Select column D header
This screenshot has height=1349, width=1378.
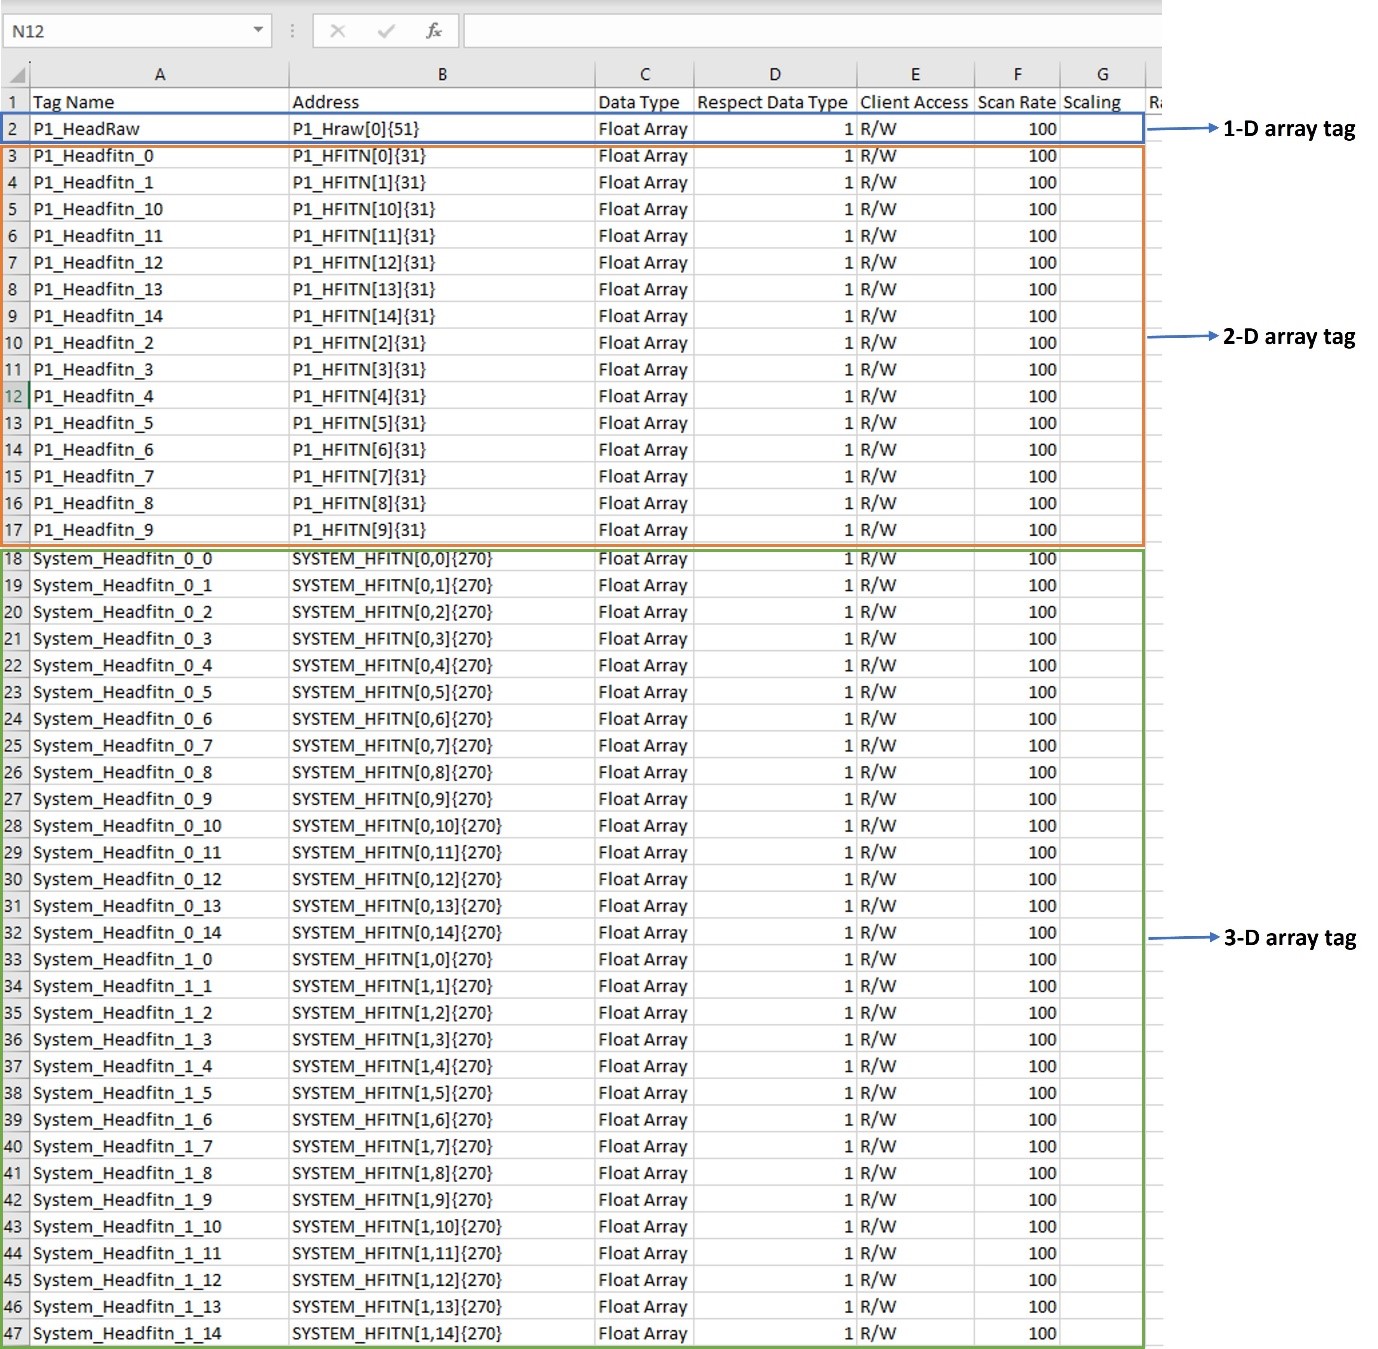click(x=775, y=75)
